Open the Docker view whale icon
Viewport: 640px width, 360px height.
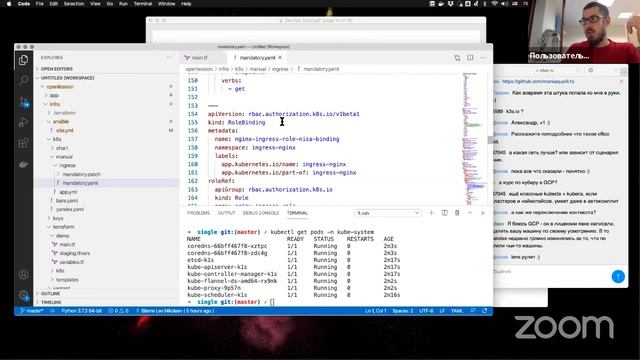coord(23,164)
